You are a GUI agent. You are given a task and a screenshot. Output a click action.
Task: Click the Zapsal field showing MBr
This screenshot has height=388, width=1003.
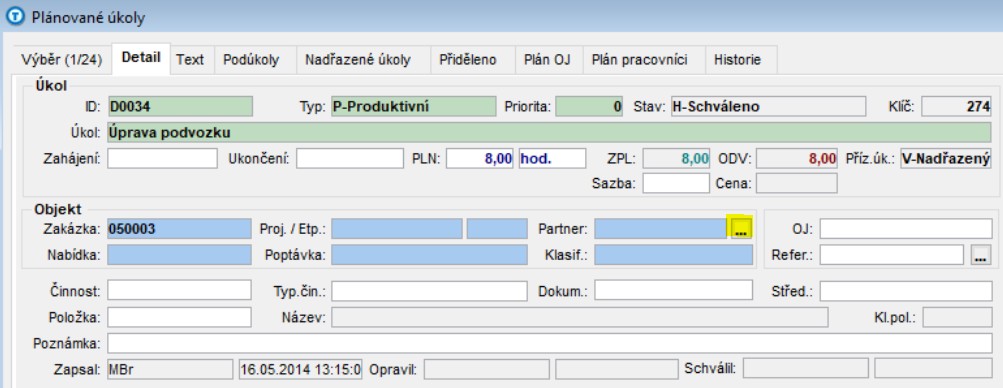(x=170, y=369)
